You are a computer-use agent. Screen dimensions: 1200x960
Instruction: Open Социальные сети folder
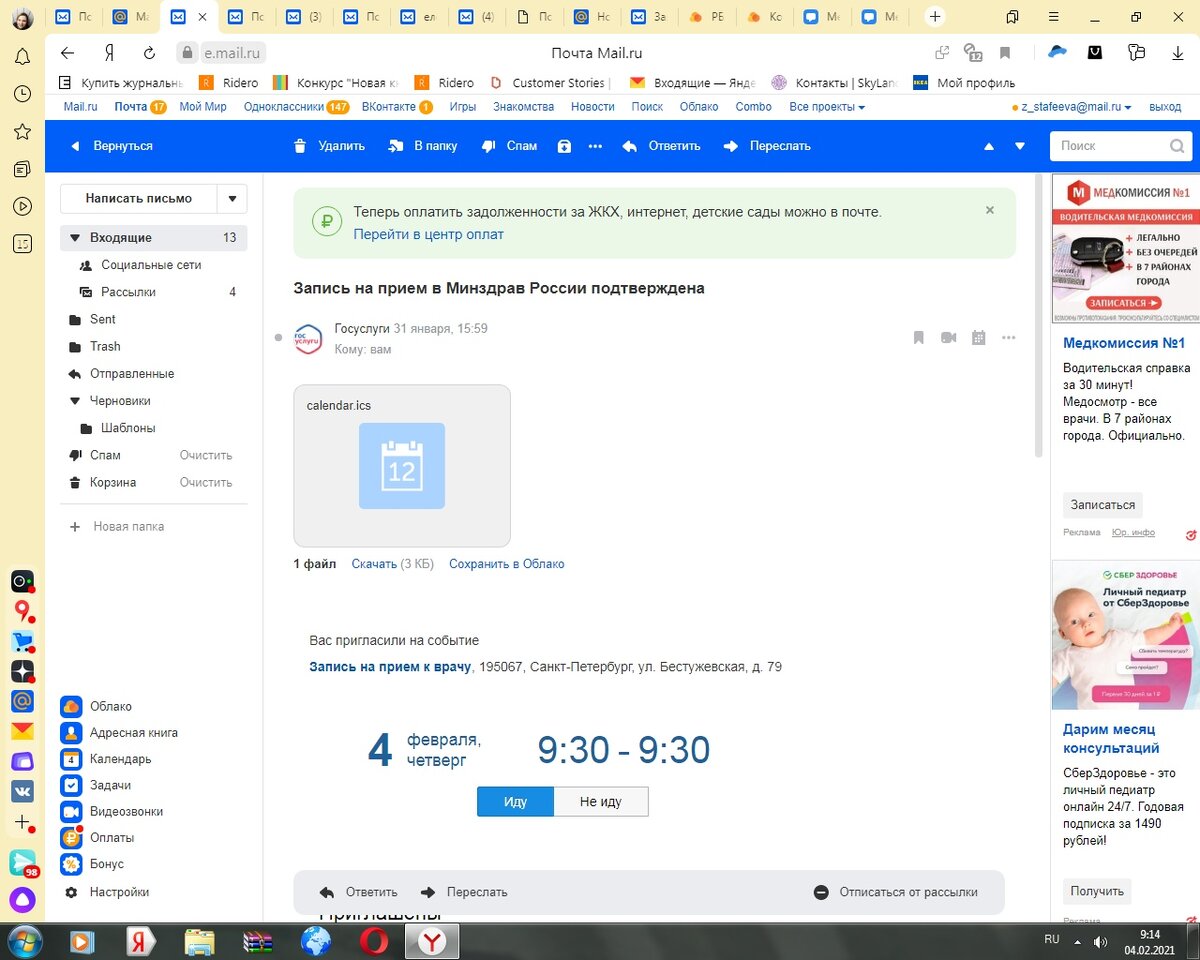click(x=151, y=265)
